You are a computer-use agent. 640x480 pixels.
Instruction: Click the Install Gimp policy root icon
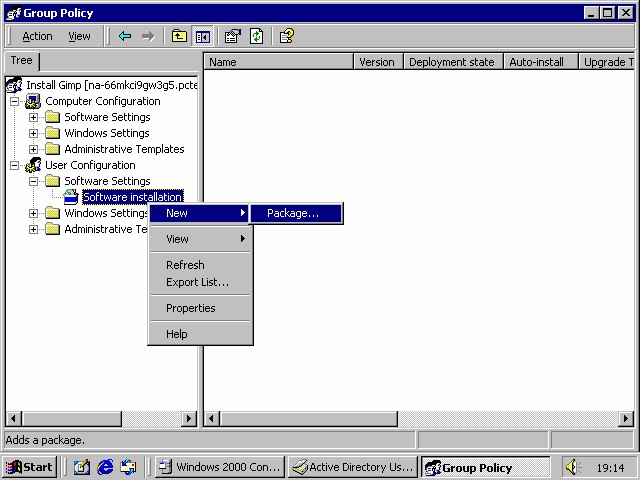pos(14,85)
